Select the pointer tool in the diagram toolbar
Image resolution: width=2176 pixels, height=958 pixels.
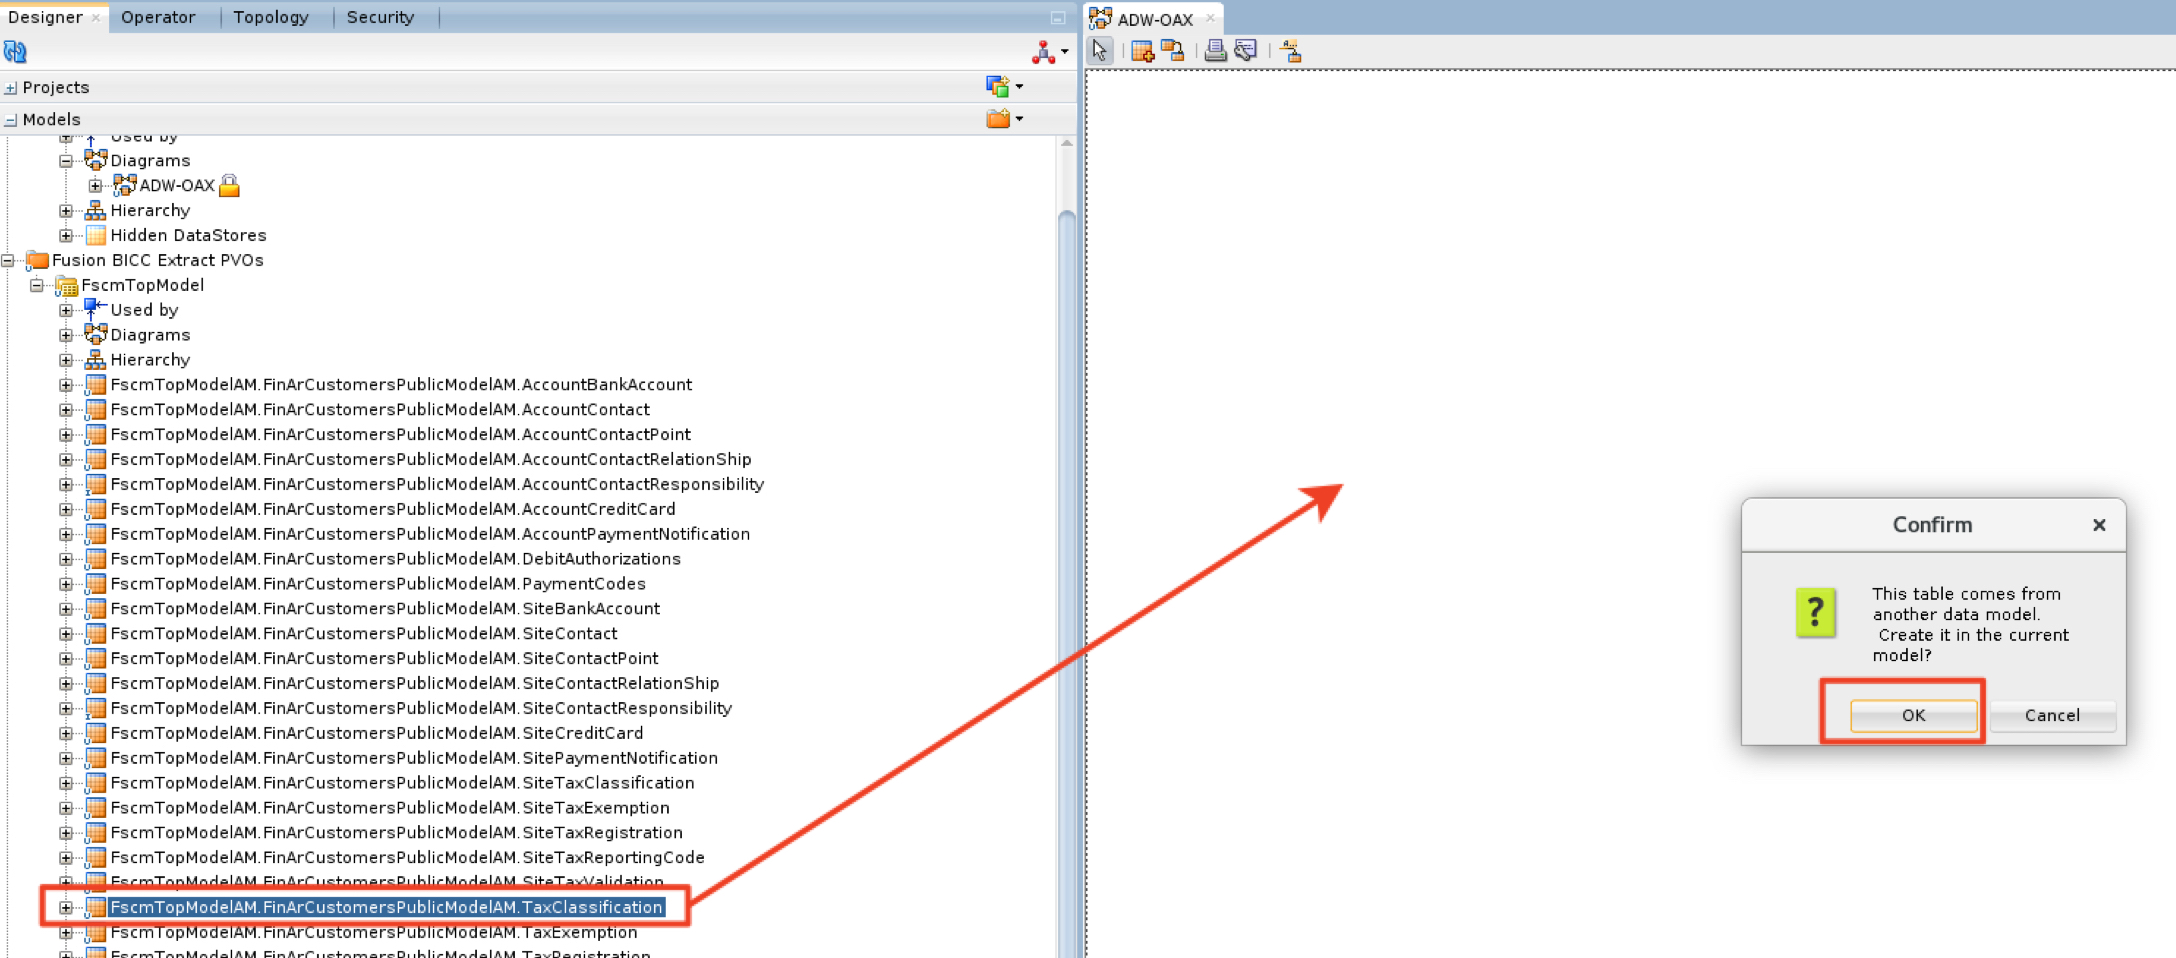coord(1100,51)
